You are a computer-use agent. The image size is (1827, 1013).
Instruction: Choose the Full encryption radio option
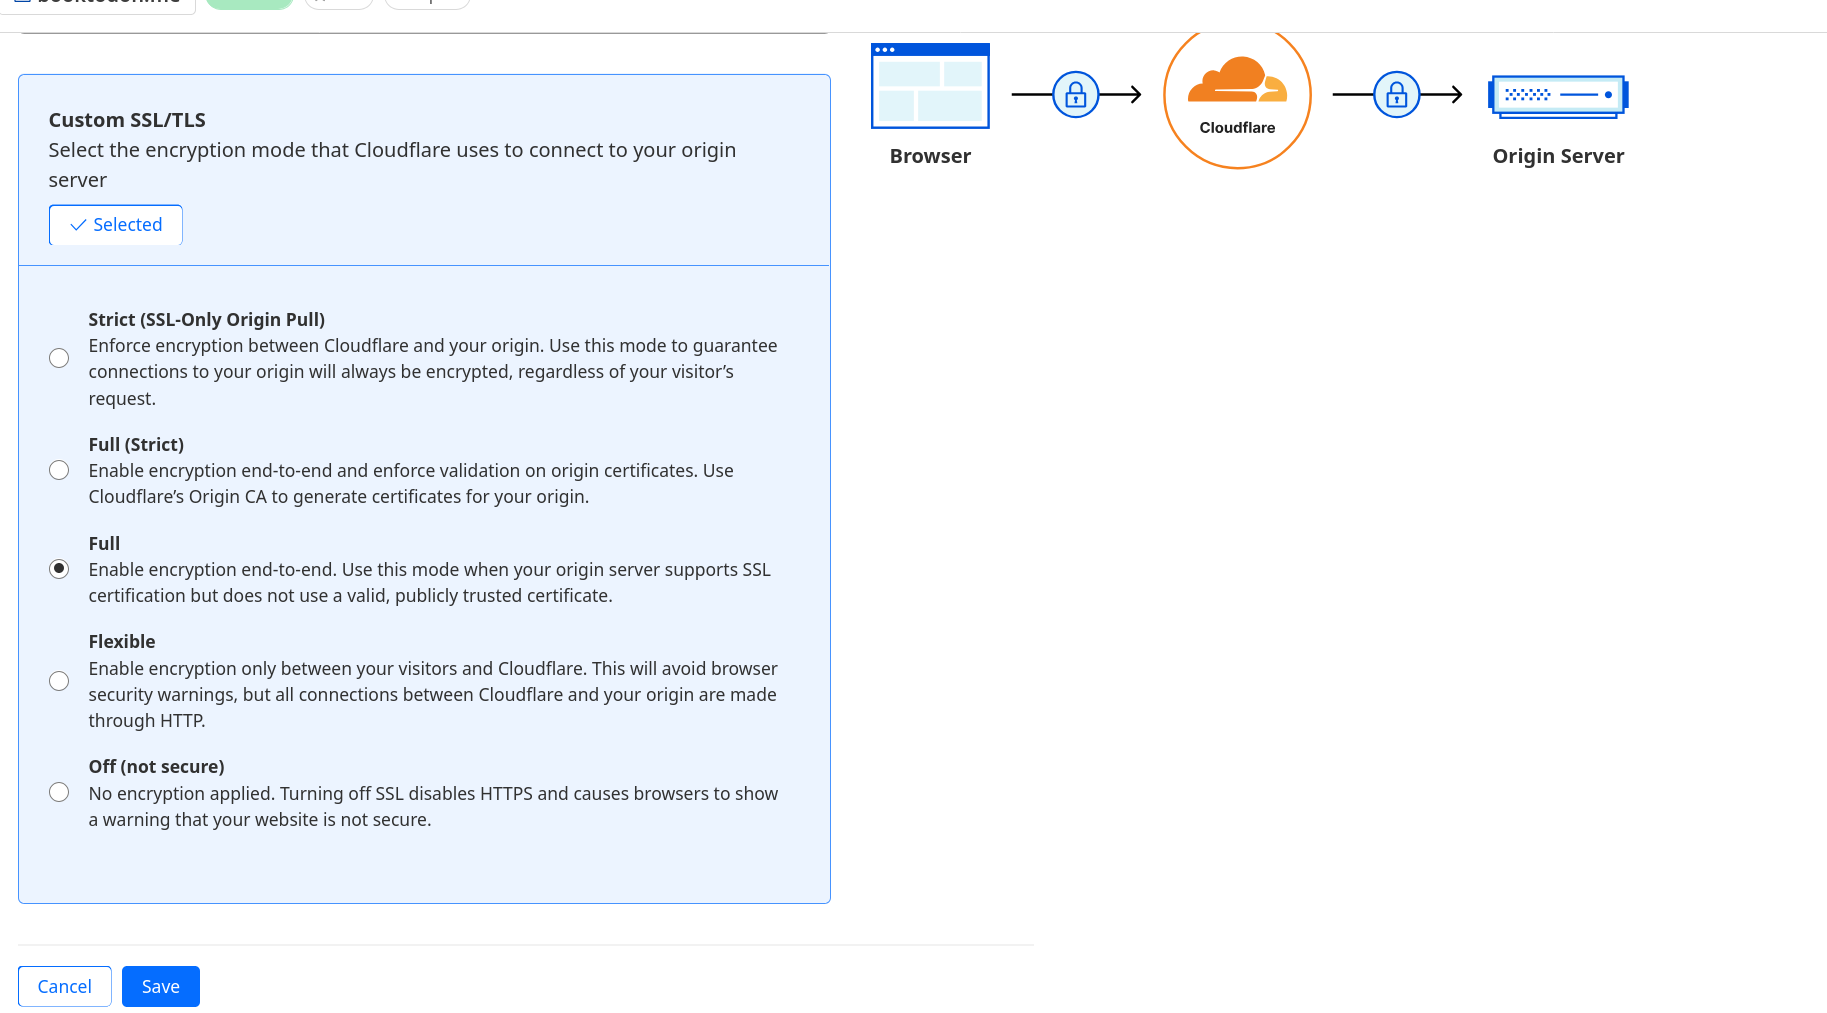59,569
